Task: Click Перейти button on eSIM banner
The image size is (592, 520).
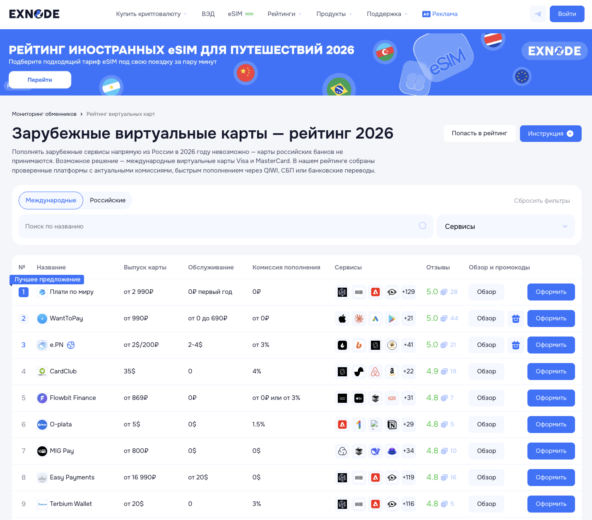Action: coord(40,80)
